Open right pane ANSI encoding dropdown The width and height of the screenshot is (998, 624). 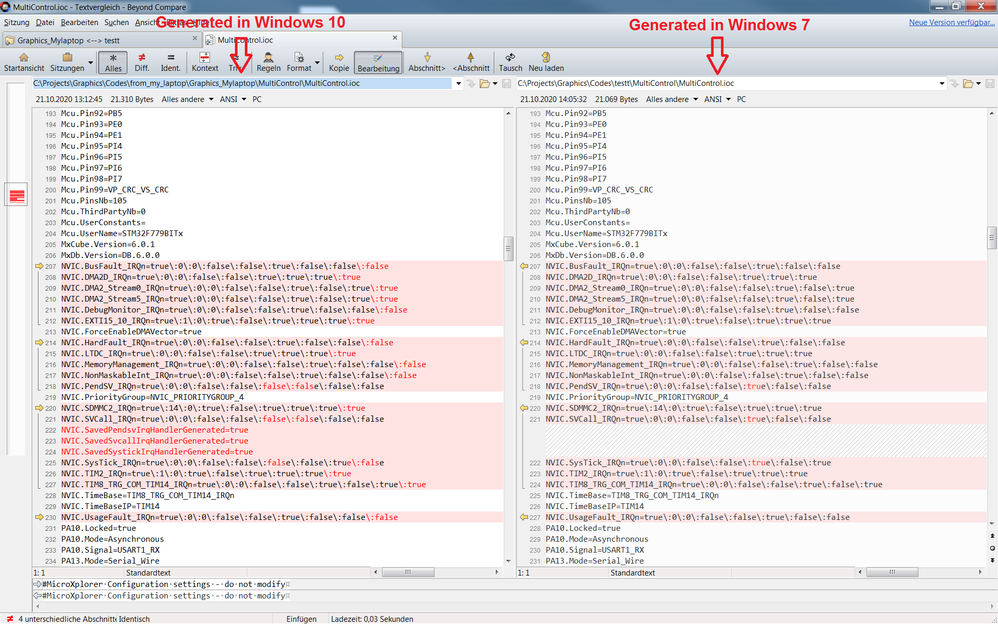point(717,99)
